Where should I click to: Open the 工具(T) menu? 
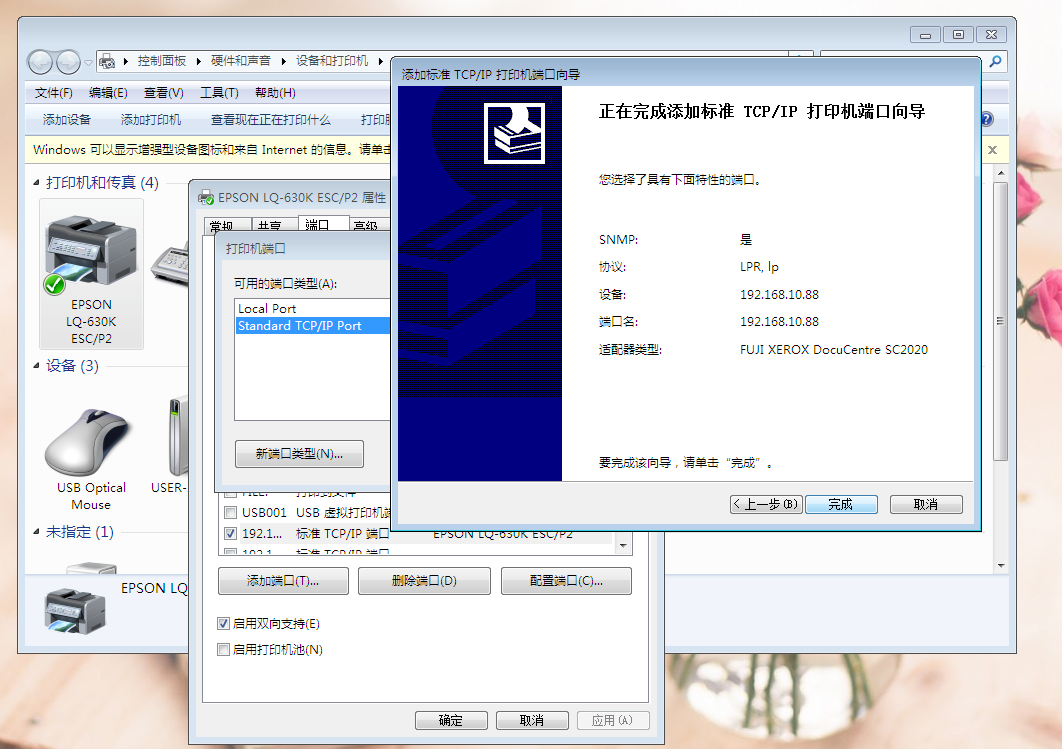click(219, 93)
